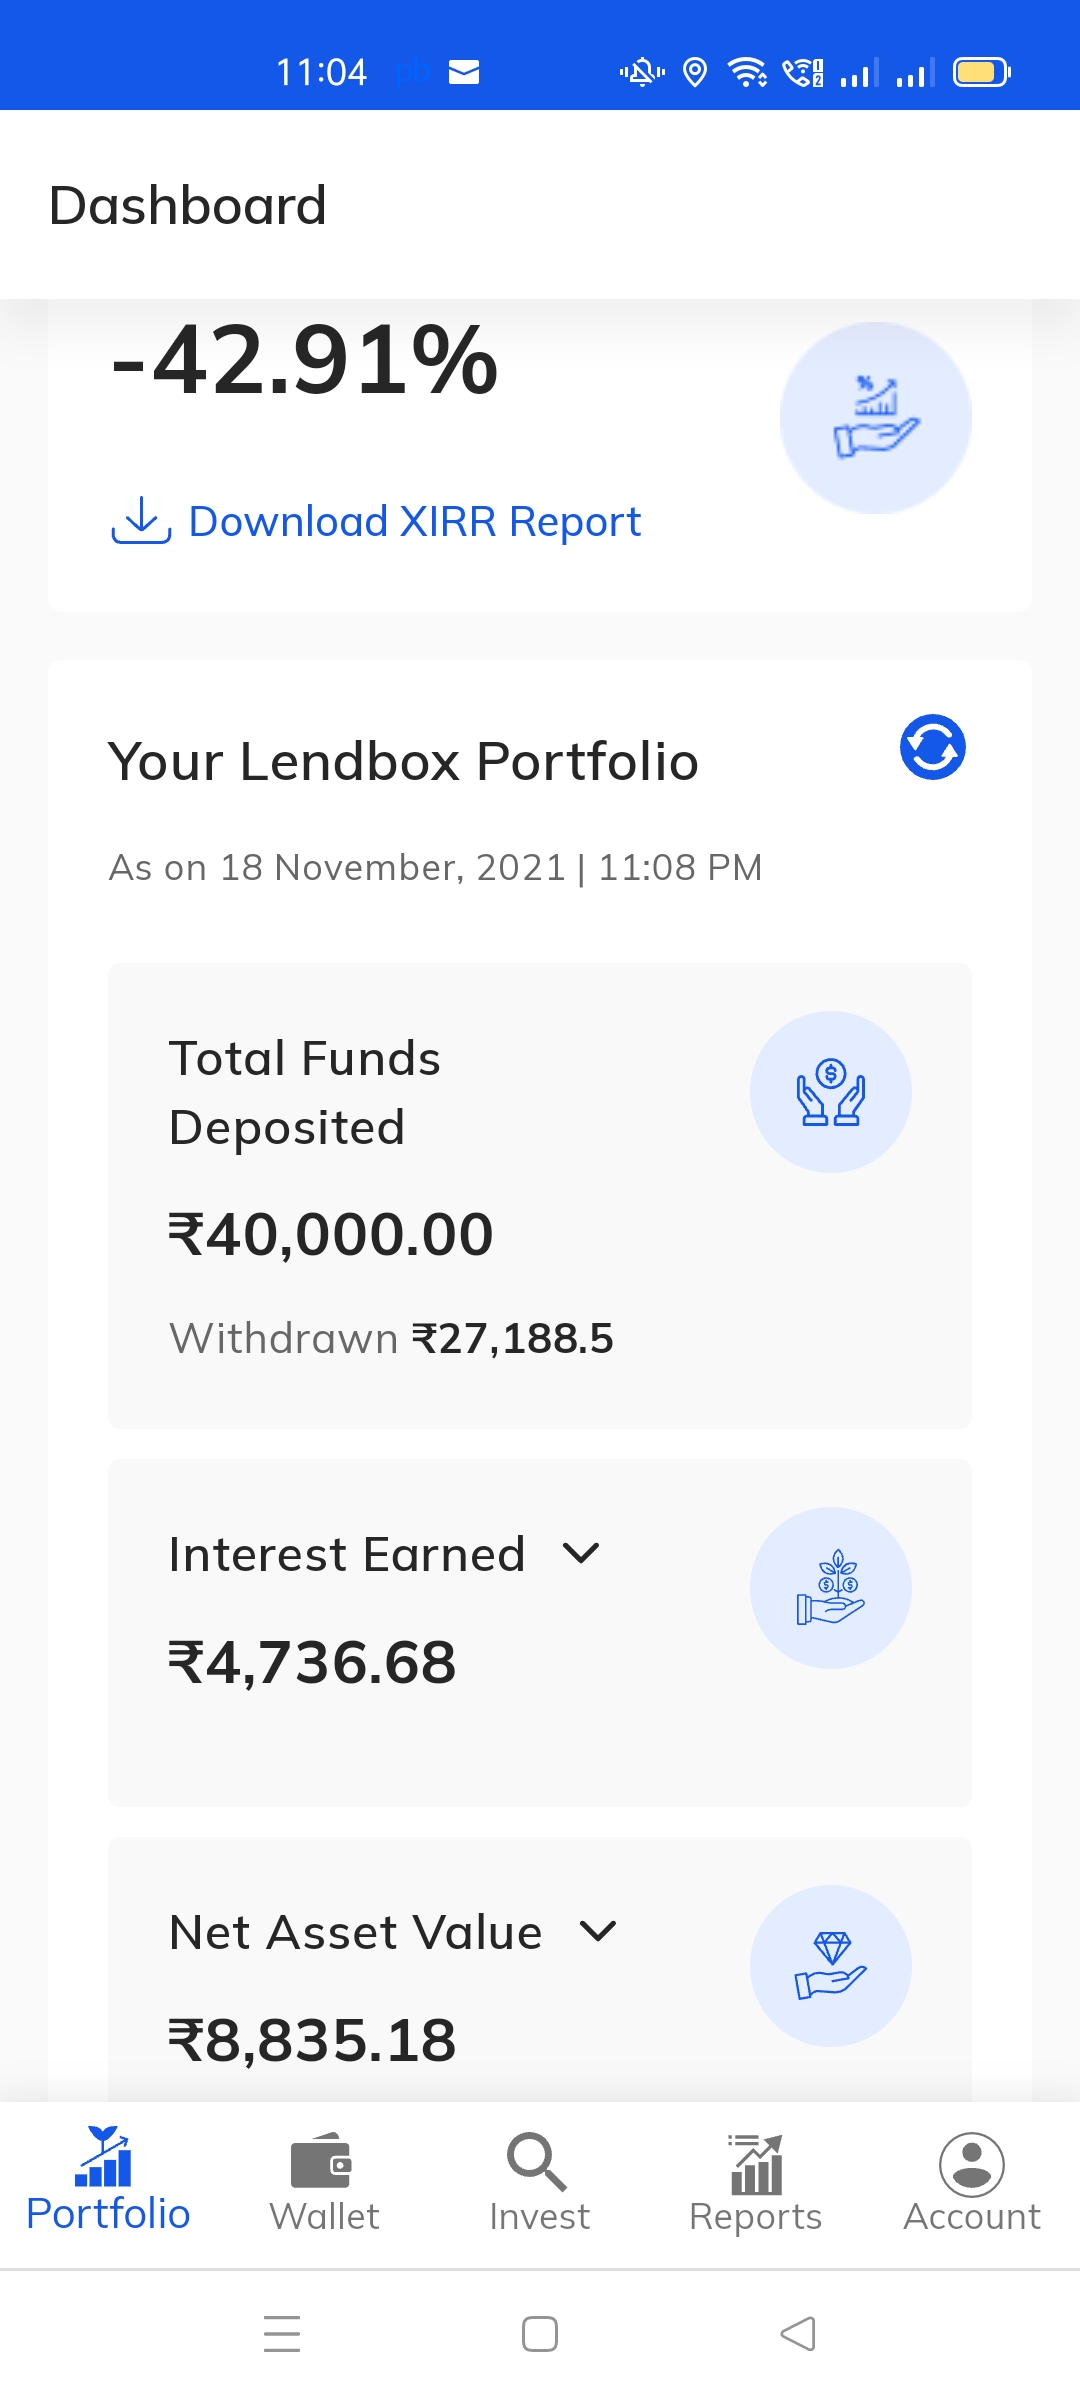
Task: Tap the Net Asset Value diamond icon
Action: coord(830,1966)
